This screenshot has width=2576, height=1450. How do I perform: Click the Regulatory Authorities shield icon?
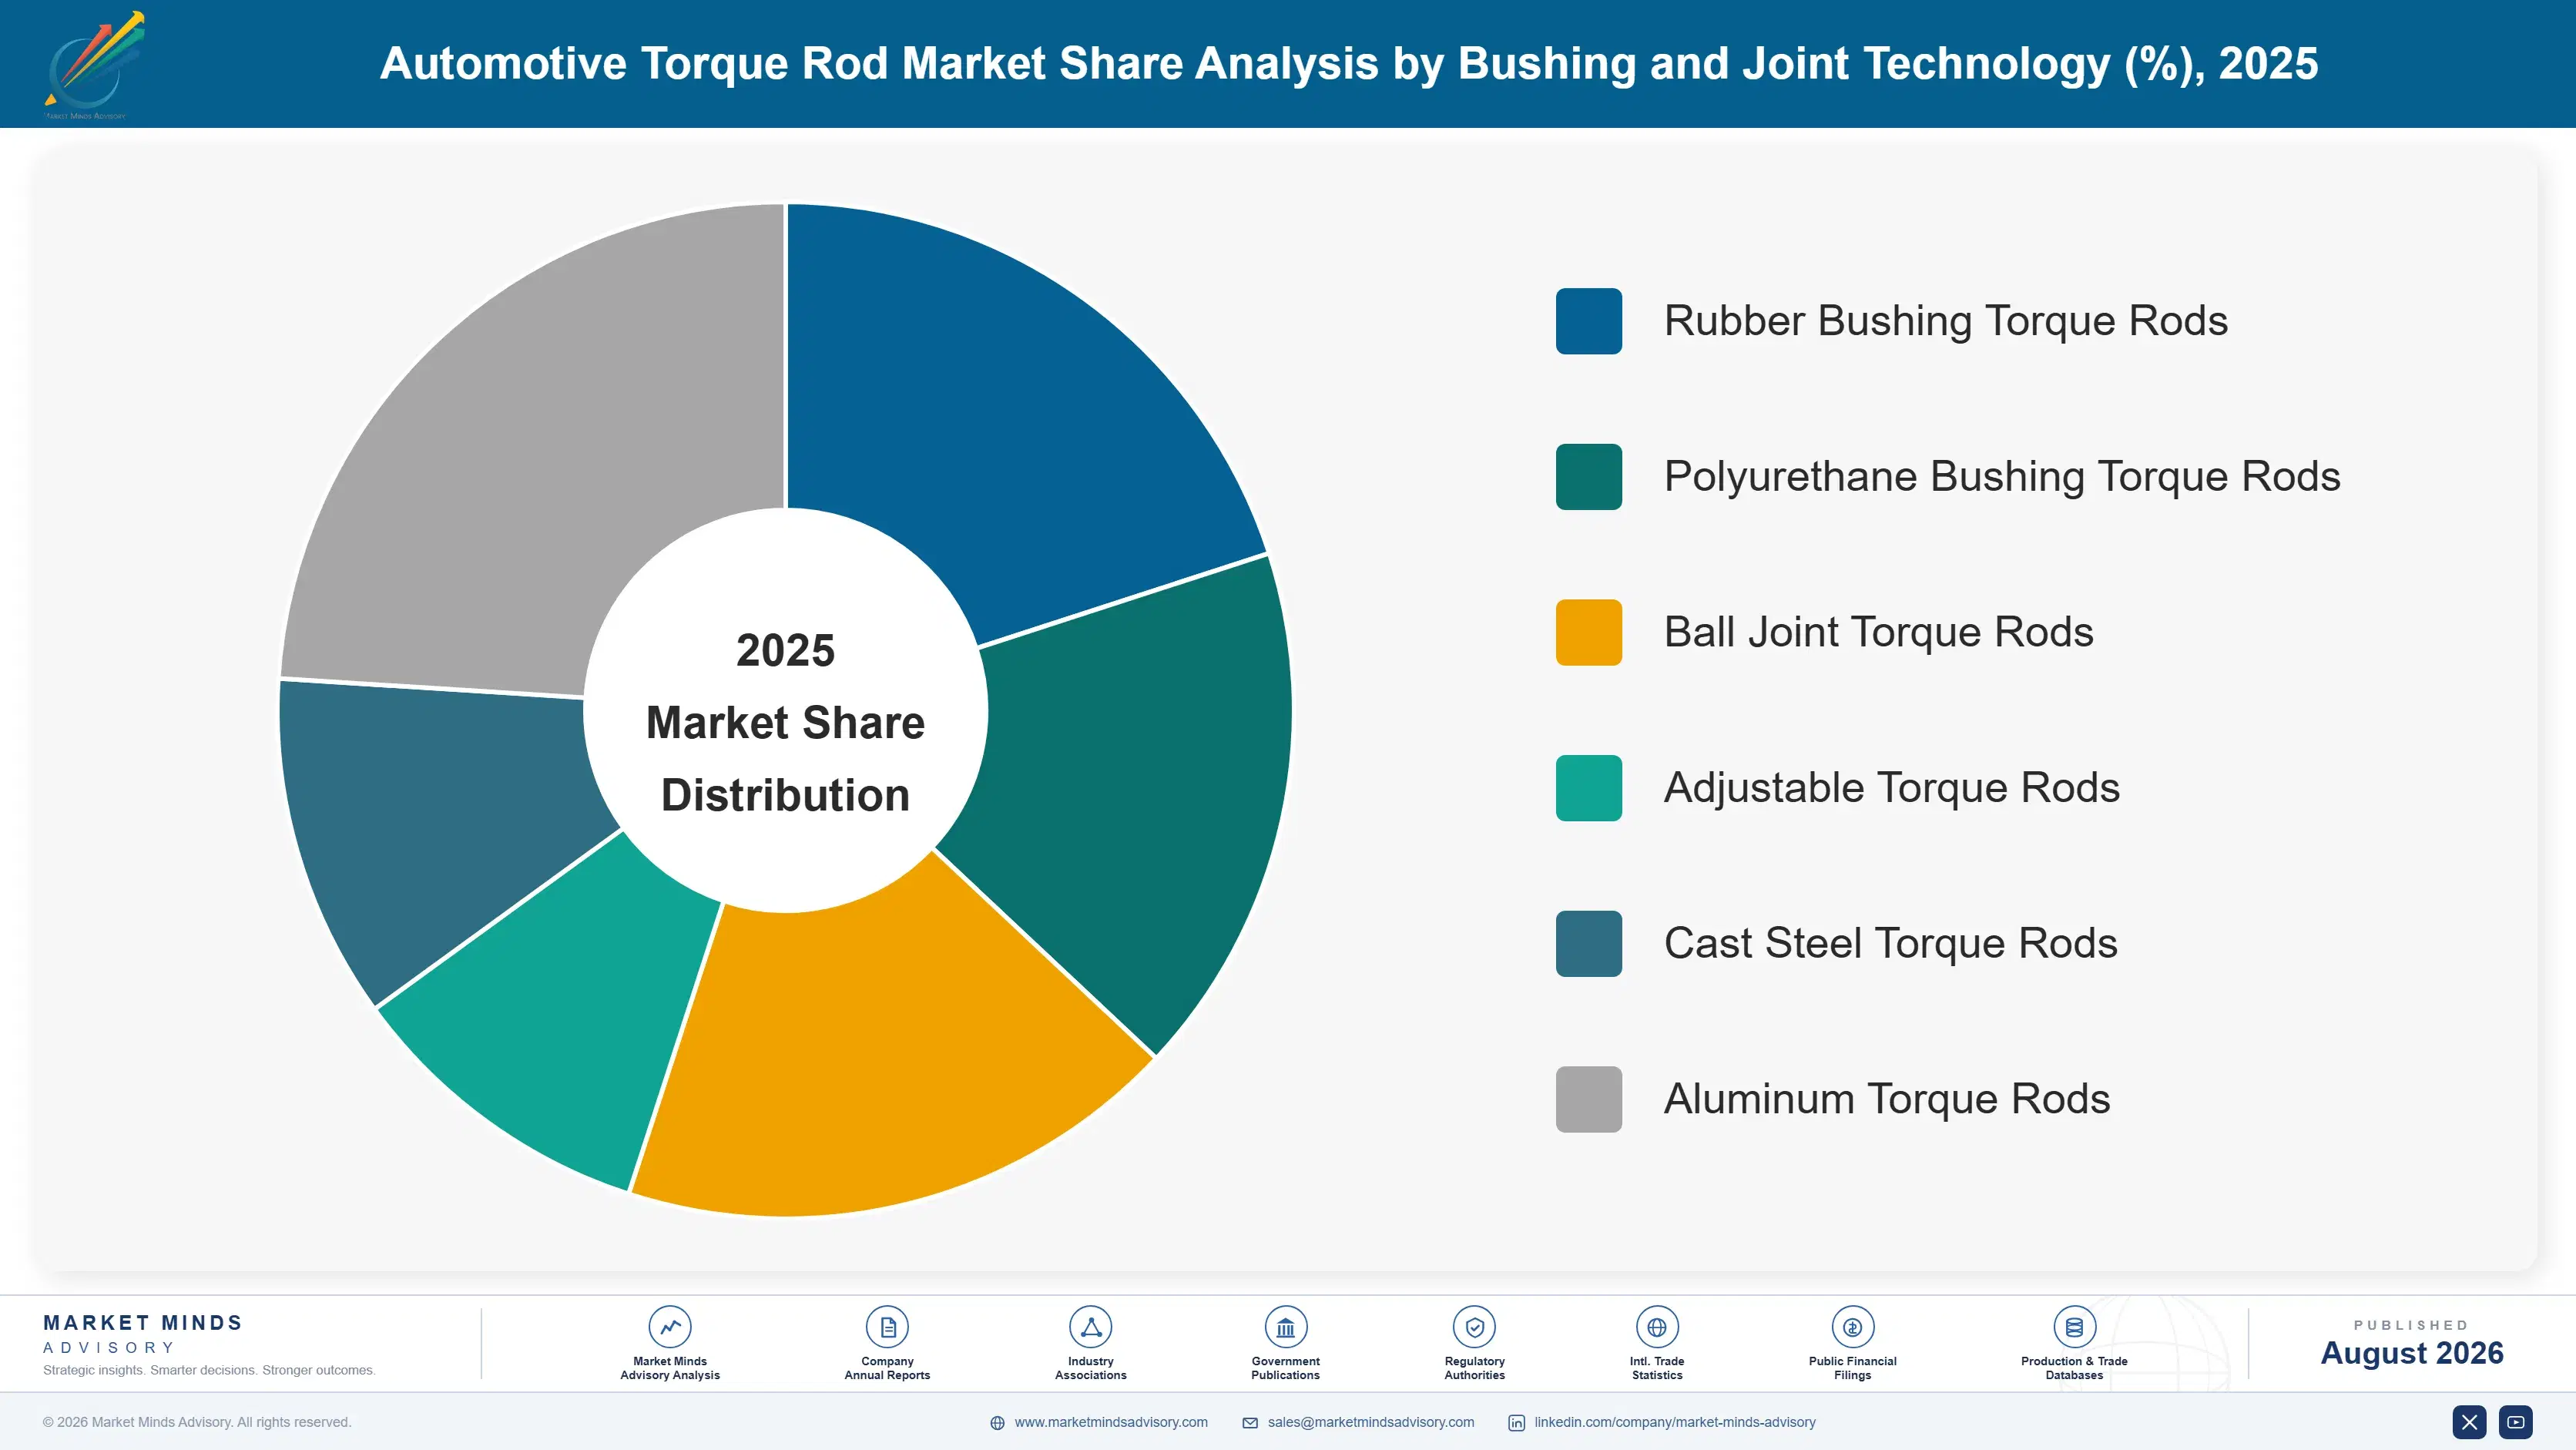[1474, 1327]
